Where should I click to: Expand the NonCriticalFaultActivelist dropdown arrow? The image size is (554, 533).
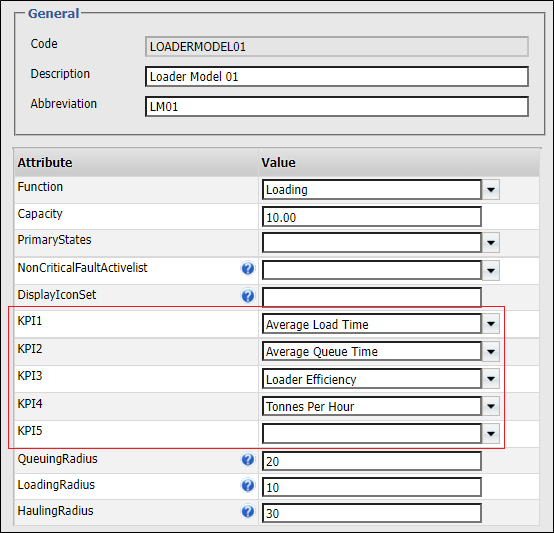point(490,271)
